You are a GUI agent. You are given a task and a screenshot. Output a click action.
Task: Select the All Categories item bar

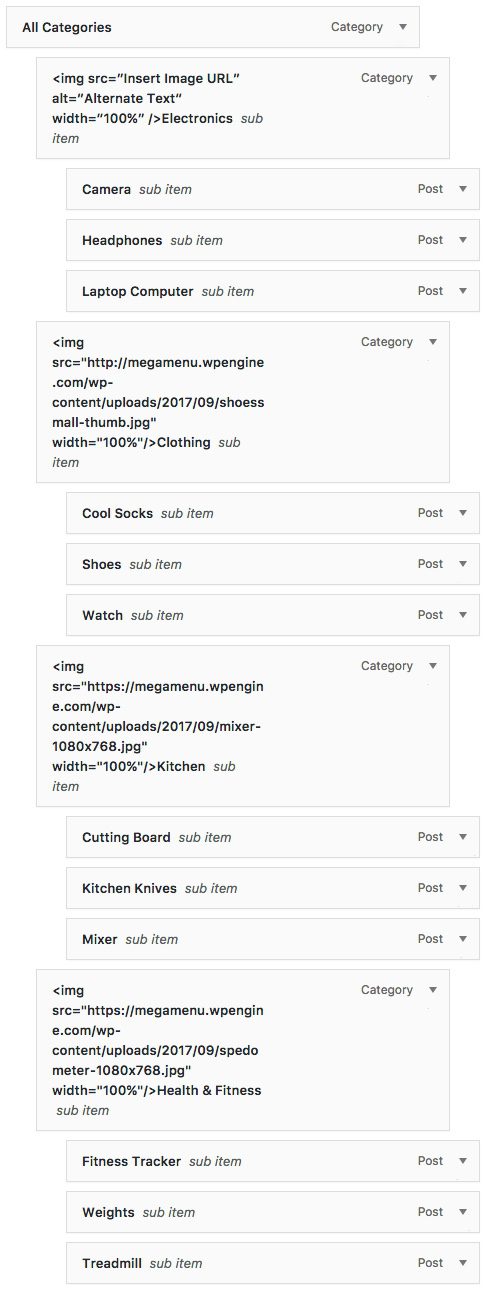click(212, 28)
